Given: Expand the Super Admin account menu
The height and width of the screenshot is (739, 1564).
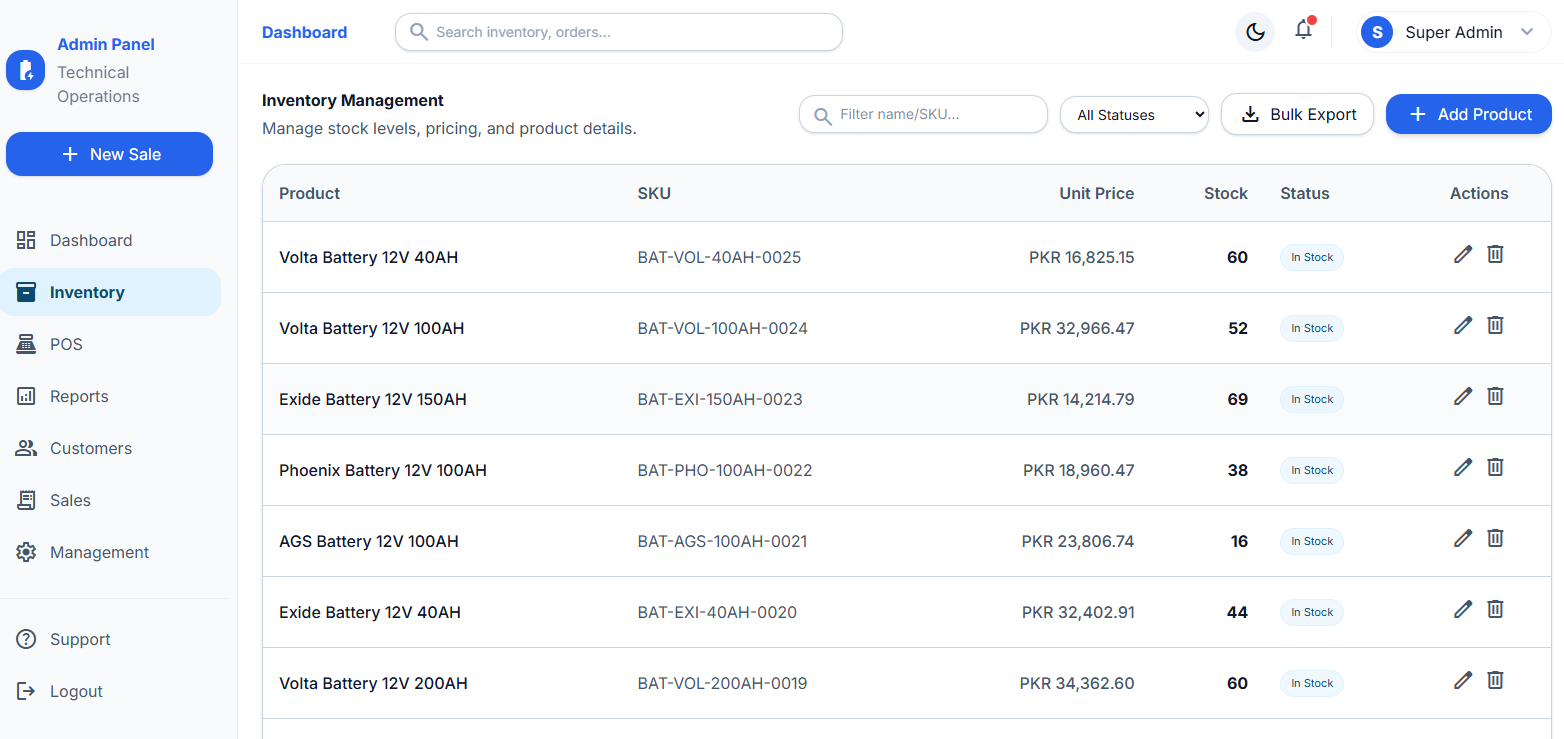Looking at the screenshot, I should pyautogui.click(x=1454, y=32).
